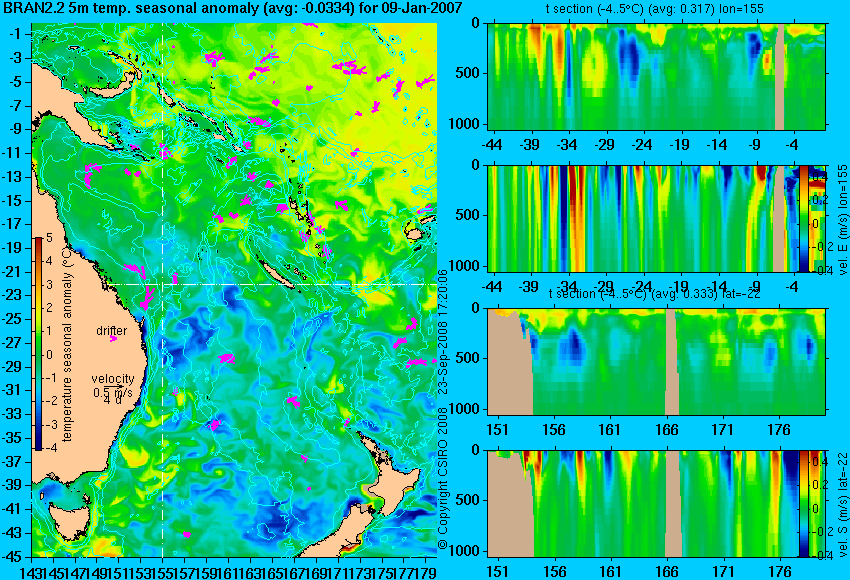The image size is (850, 580).
Task: Click the 'velocity' legend label
Action: 113,378
